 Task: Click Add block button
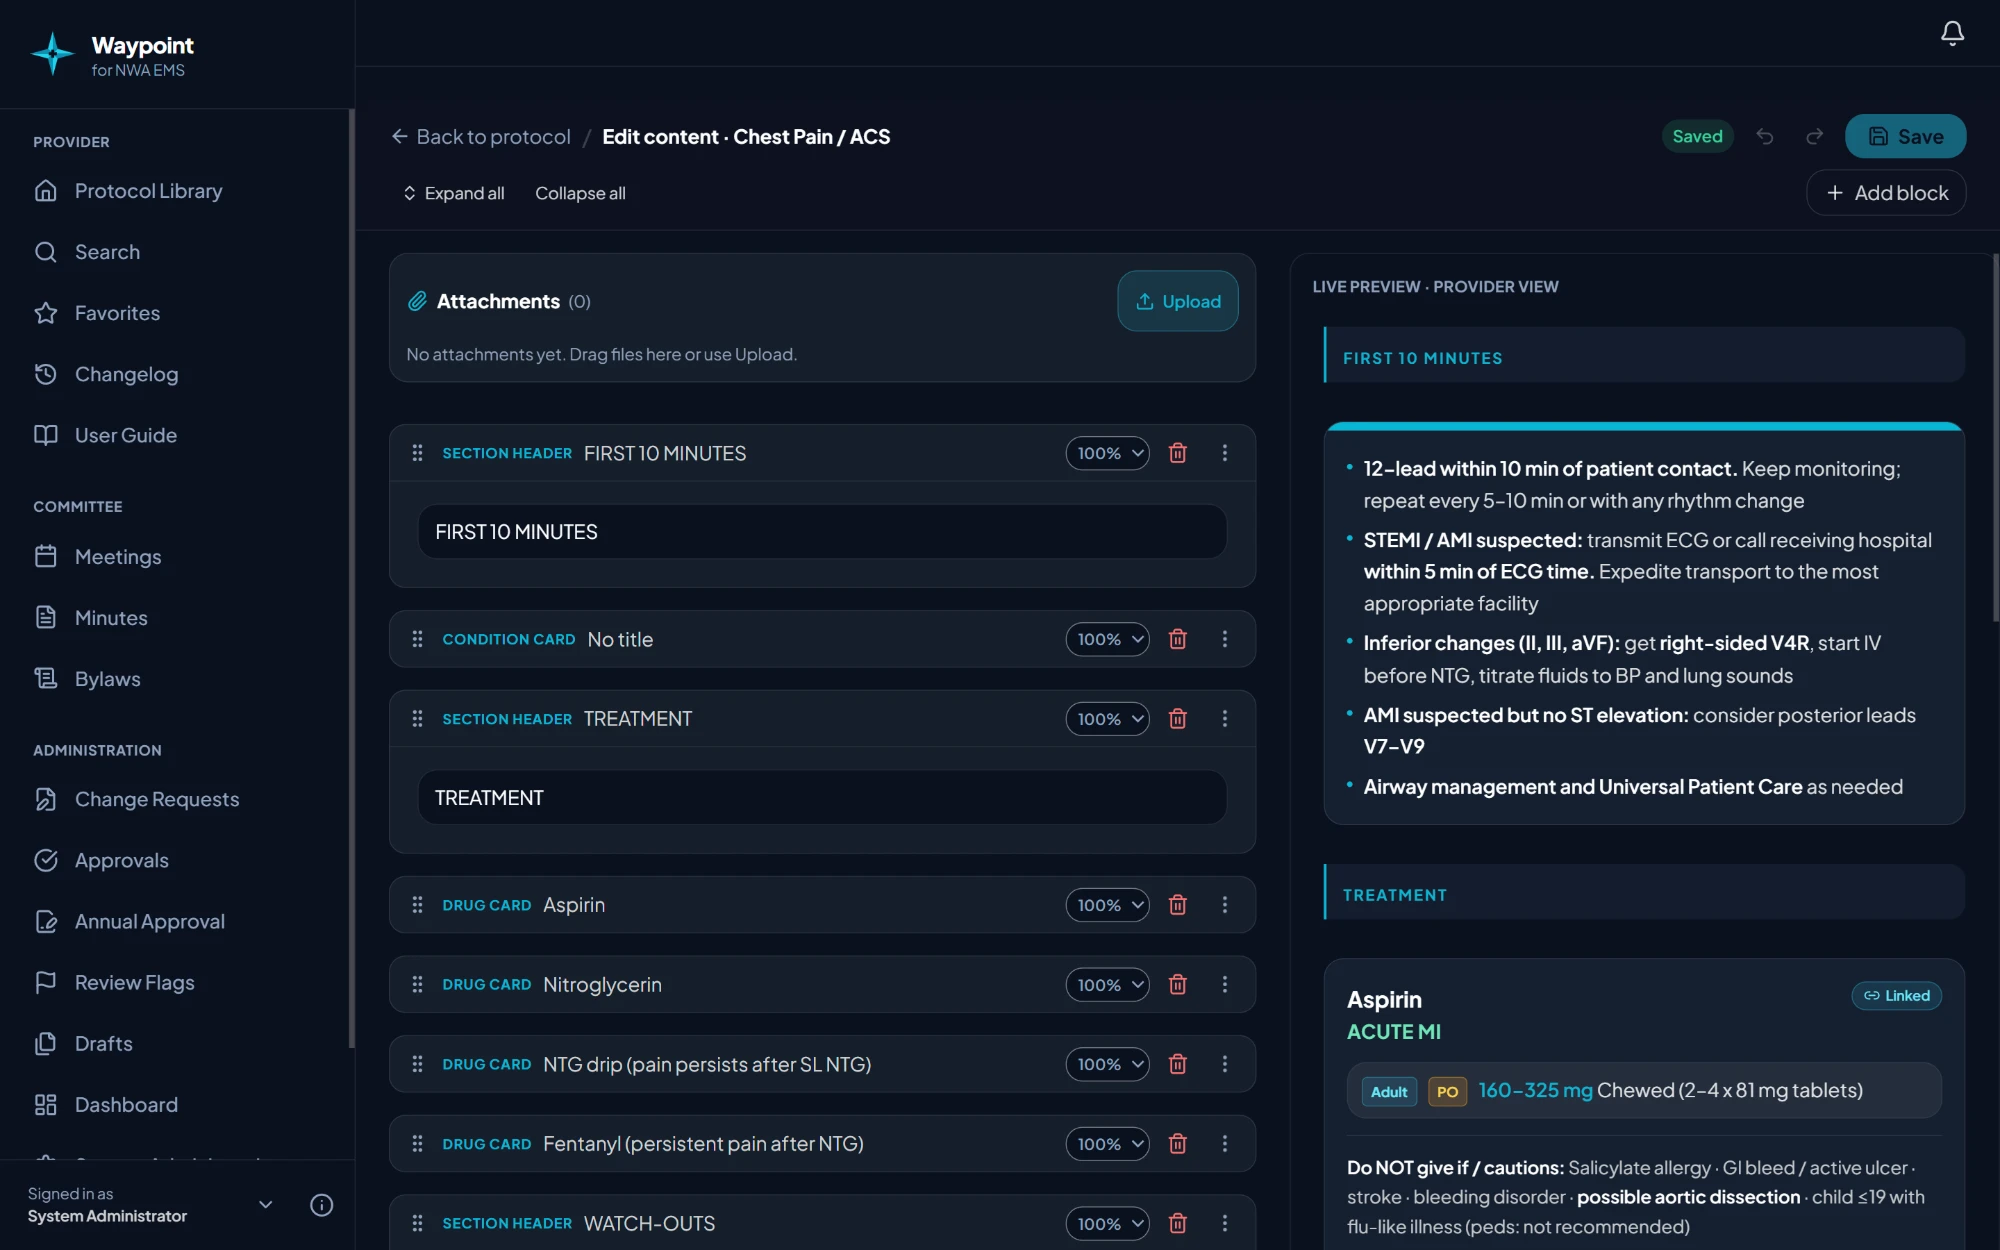(1886, 193)
